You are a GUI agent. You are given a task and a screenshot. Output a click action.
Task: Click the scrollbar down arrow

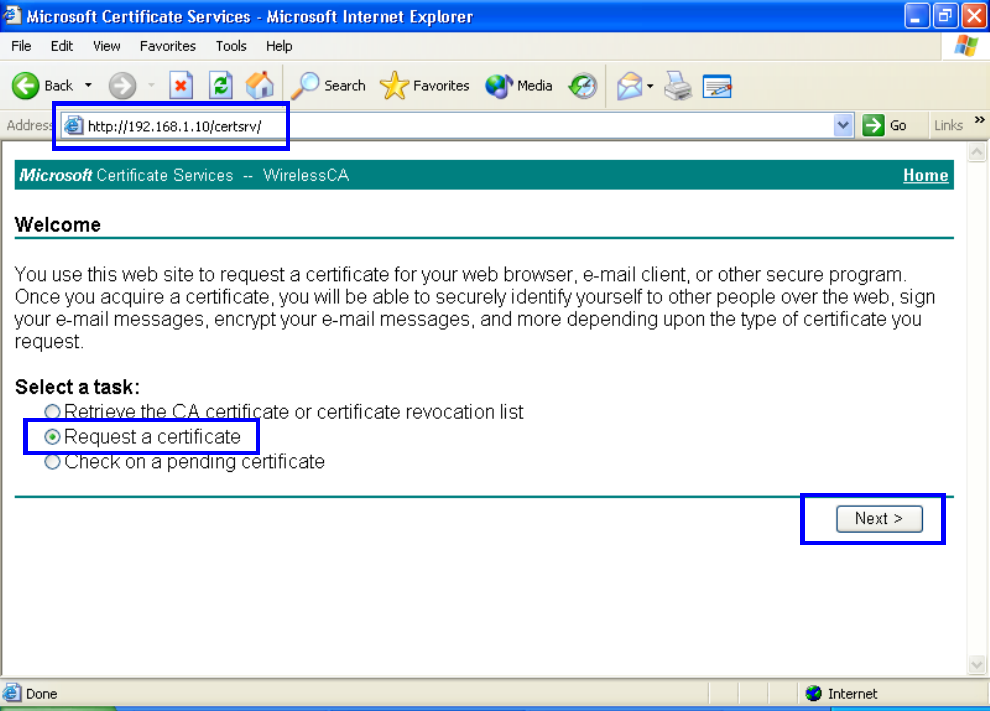pyautogui.click(x=977, y=664)
